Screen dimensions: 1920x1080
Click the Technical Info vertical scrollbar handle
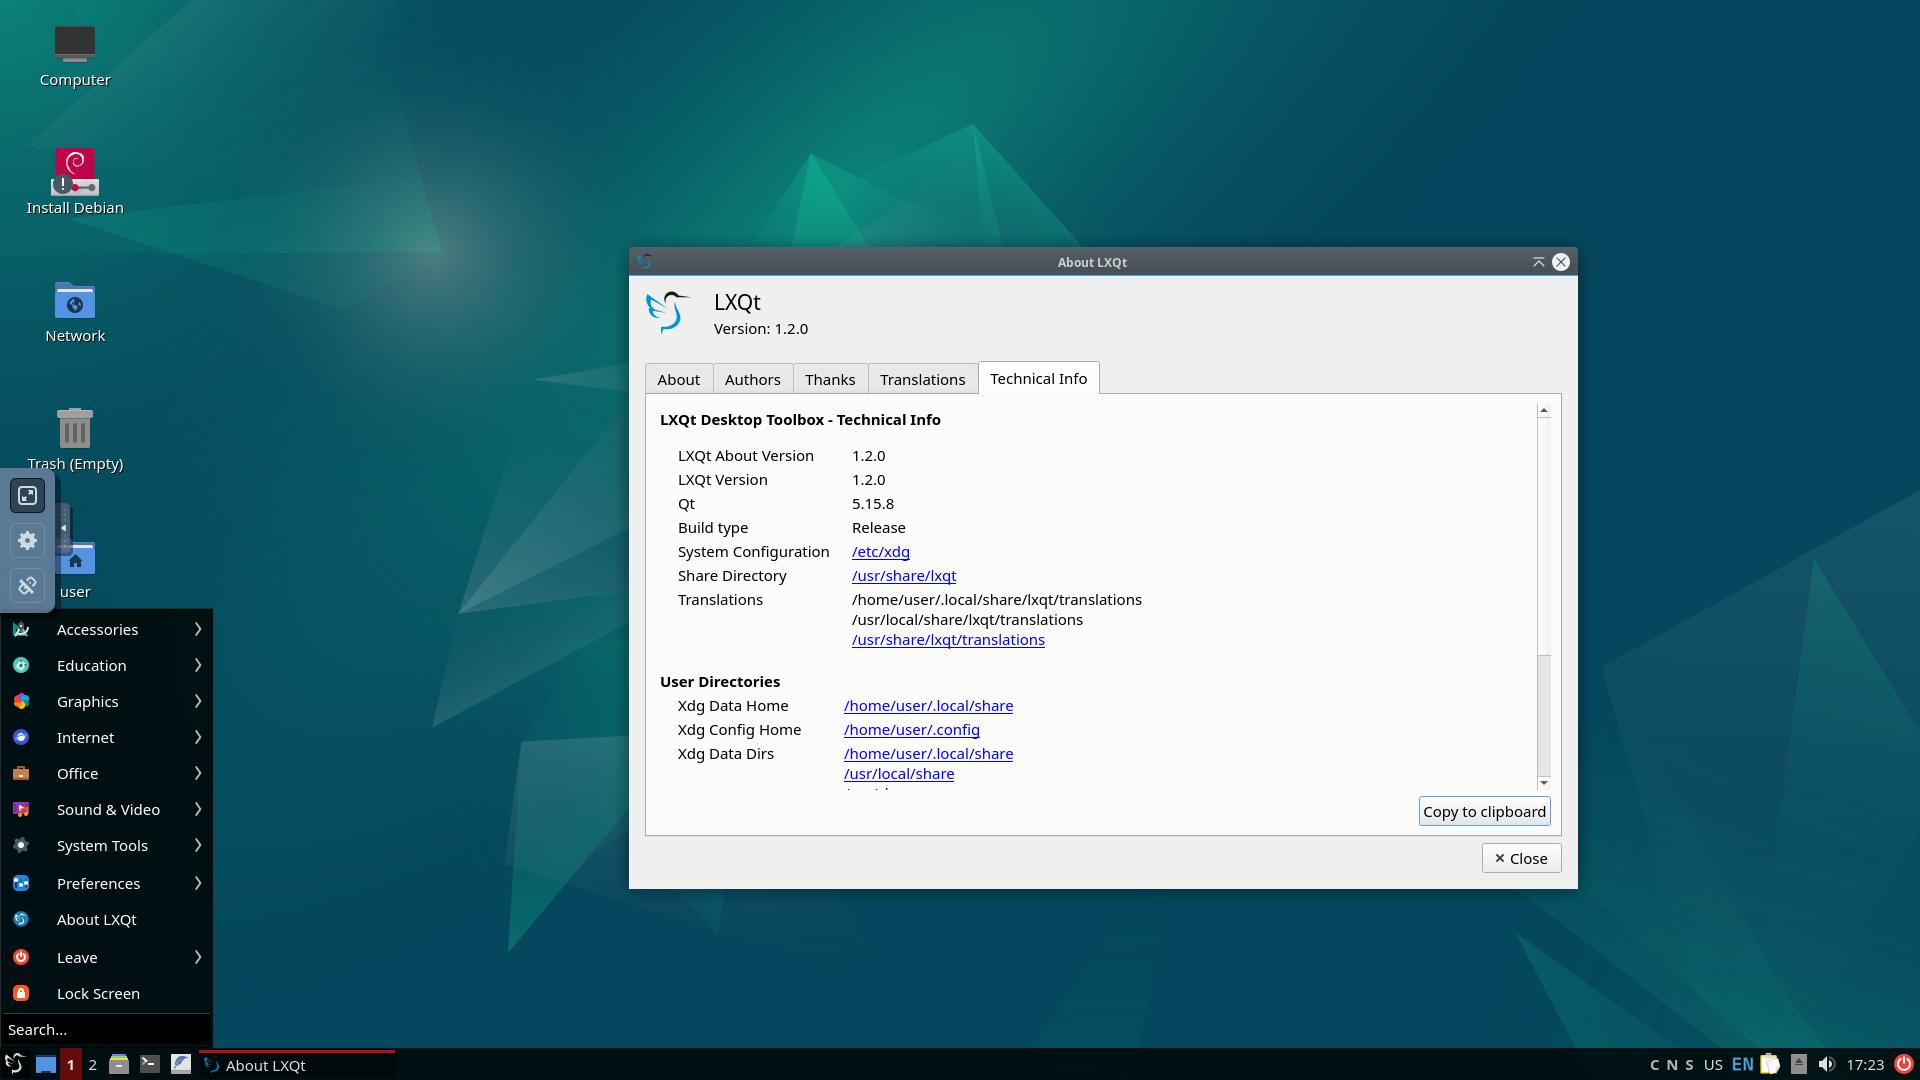click(x=1544, y=536)
